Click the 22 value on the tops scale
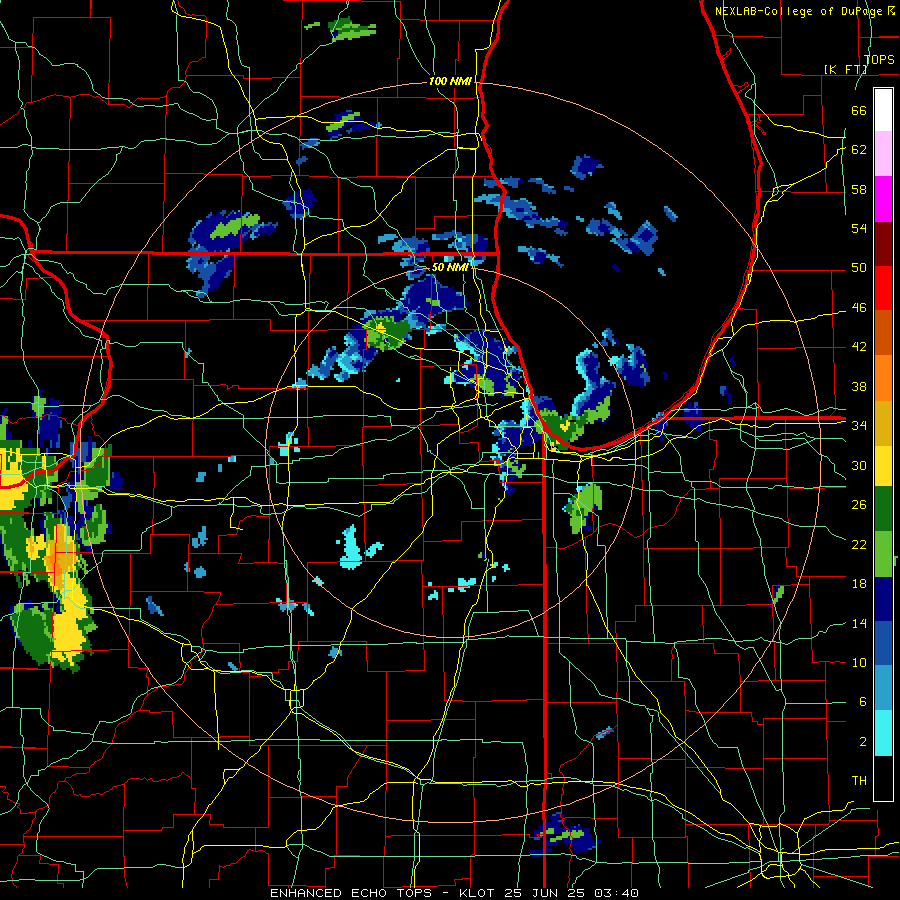Image resolution: width=900 pixels, height=900 pixels. click(859, 544)
